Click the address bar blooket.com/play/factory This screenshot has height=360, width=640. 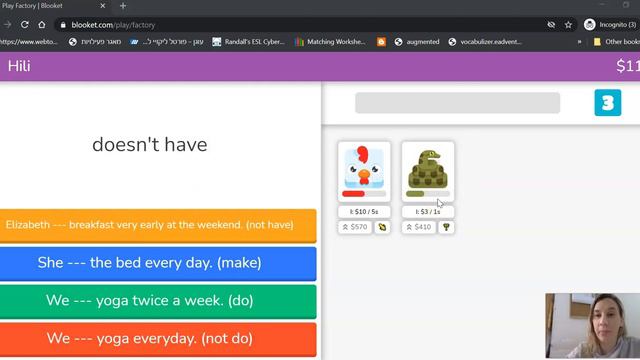[x=113, y=25]
